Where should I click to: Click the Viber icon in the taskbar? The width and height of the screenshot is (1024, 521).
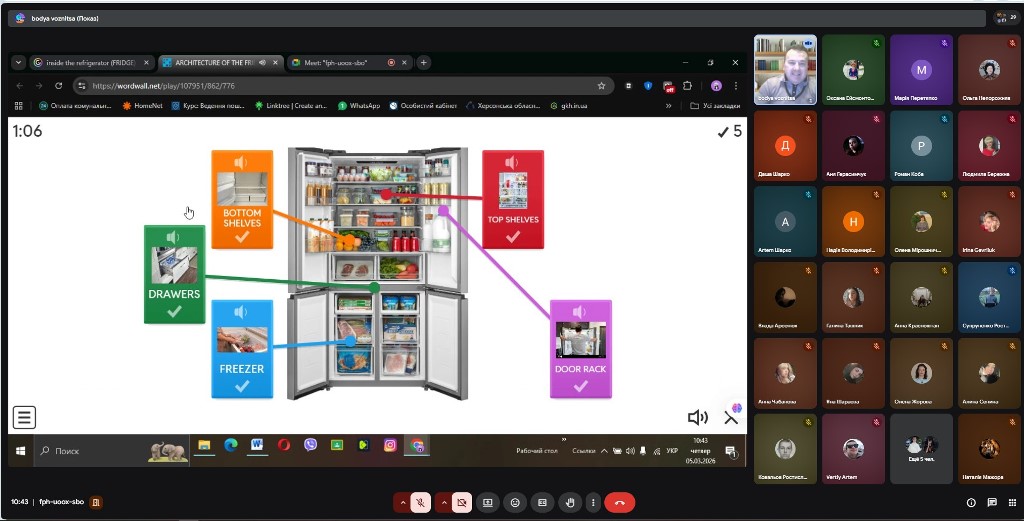coord(310,445)
